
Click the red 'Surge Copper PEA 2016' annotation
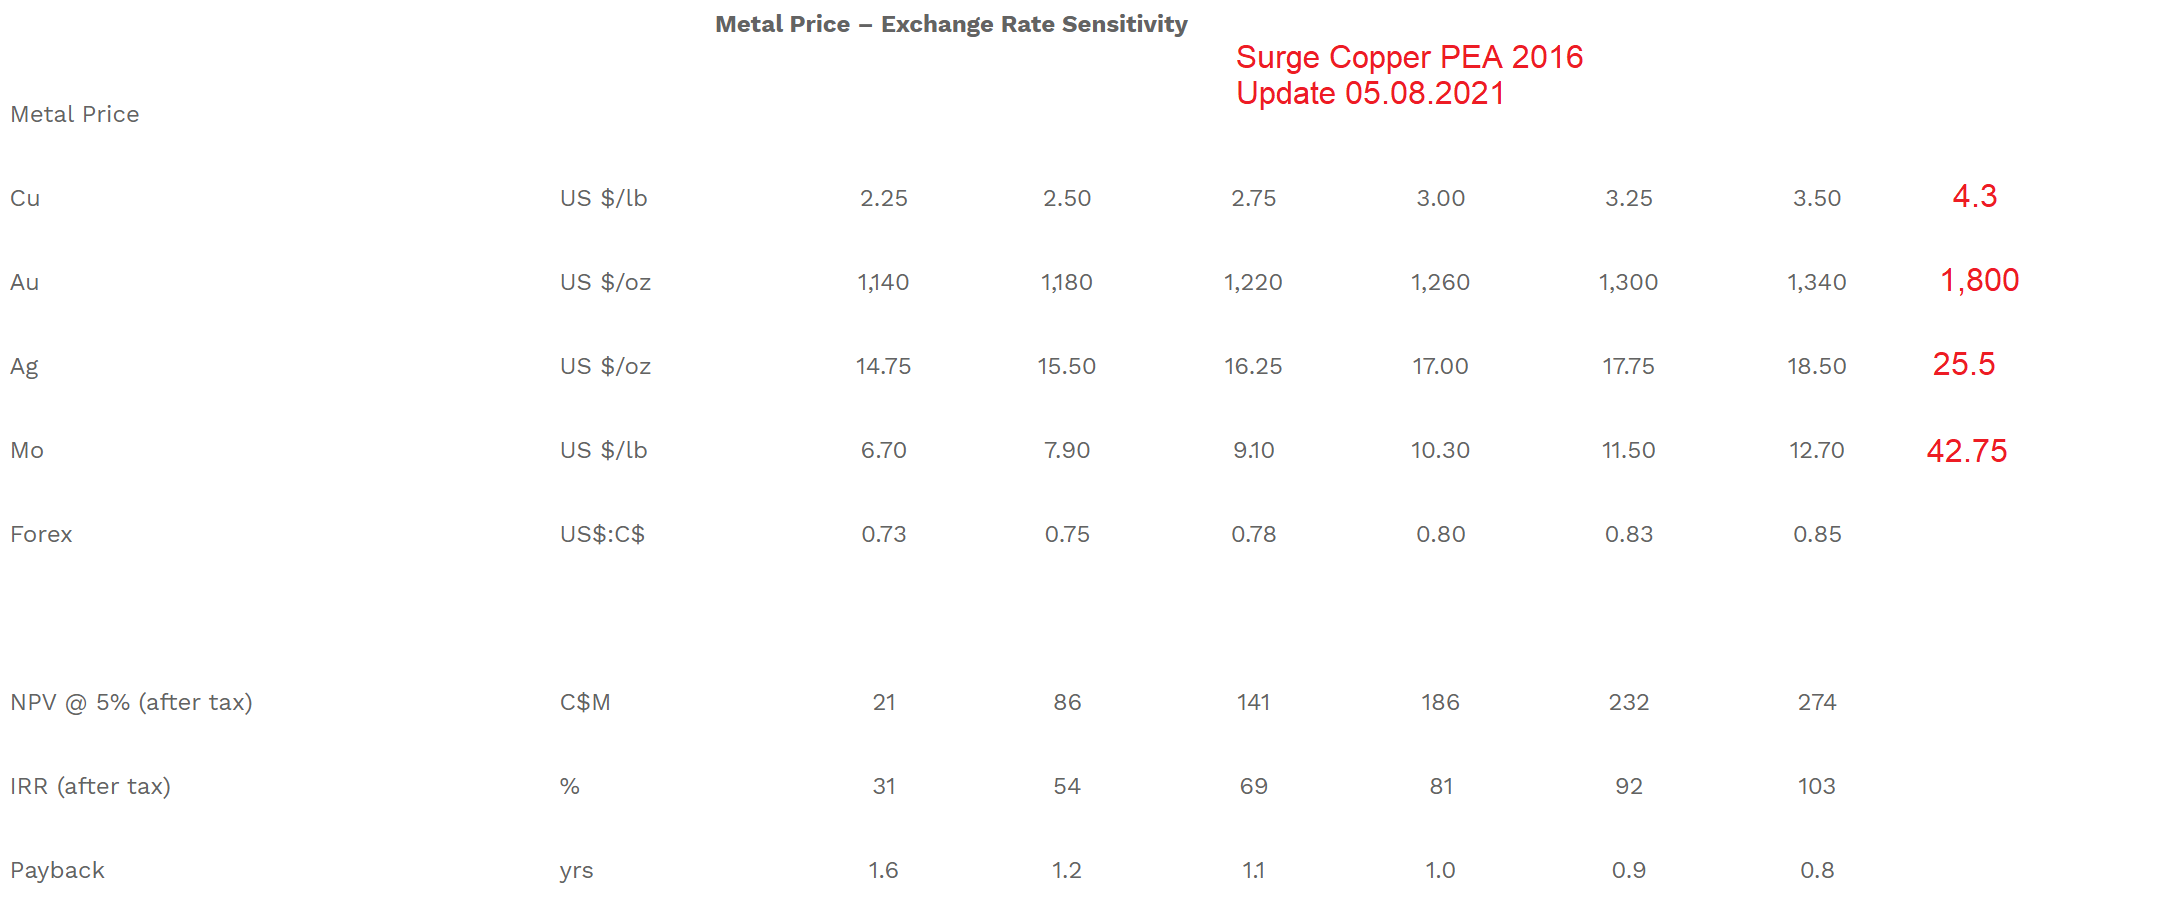click(x=1409, y=57)
